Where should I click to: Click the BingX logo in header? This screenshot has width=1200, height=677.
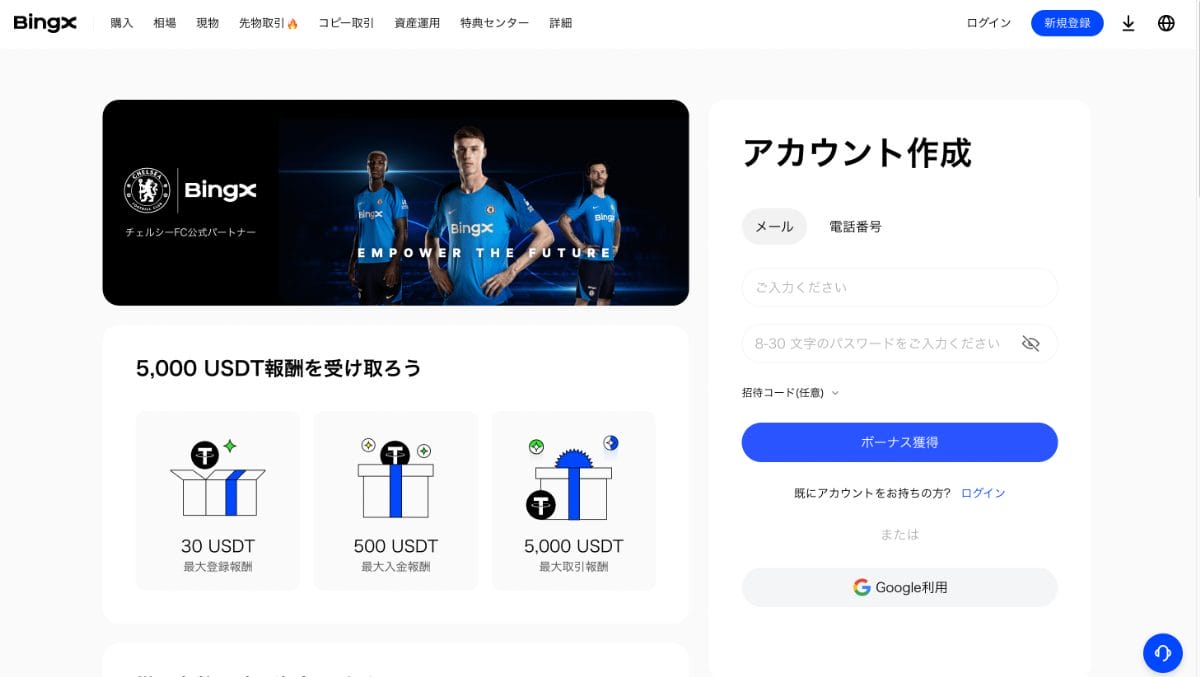(x=45, y=23)
